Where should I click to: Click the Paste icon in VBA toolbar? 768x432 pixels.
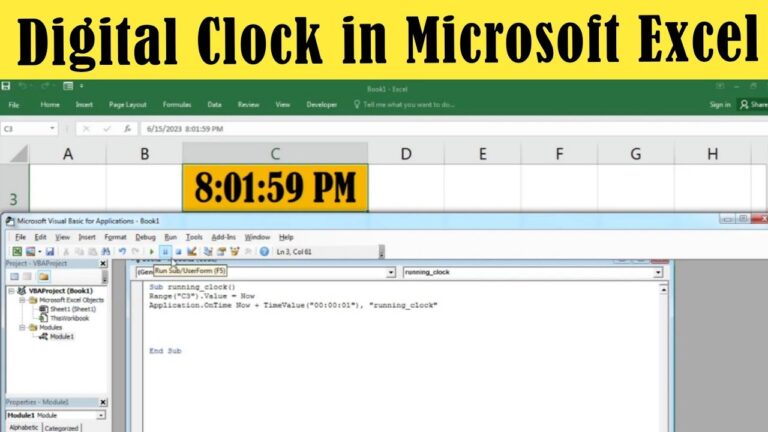pyautogui.click(x=92, y=252)
